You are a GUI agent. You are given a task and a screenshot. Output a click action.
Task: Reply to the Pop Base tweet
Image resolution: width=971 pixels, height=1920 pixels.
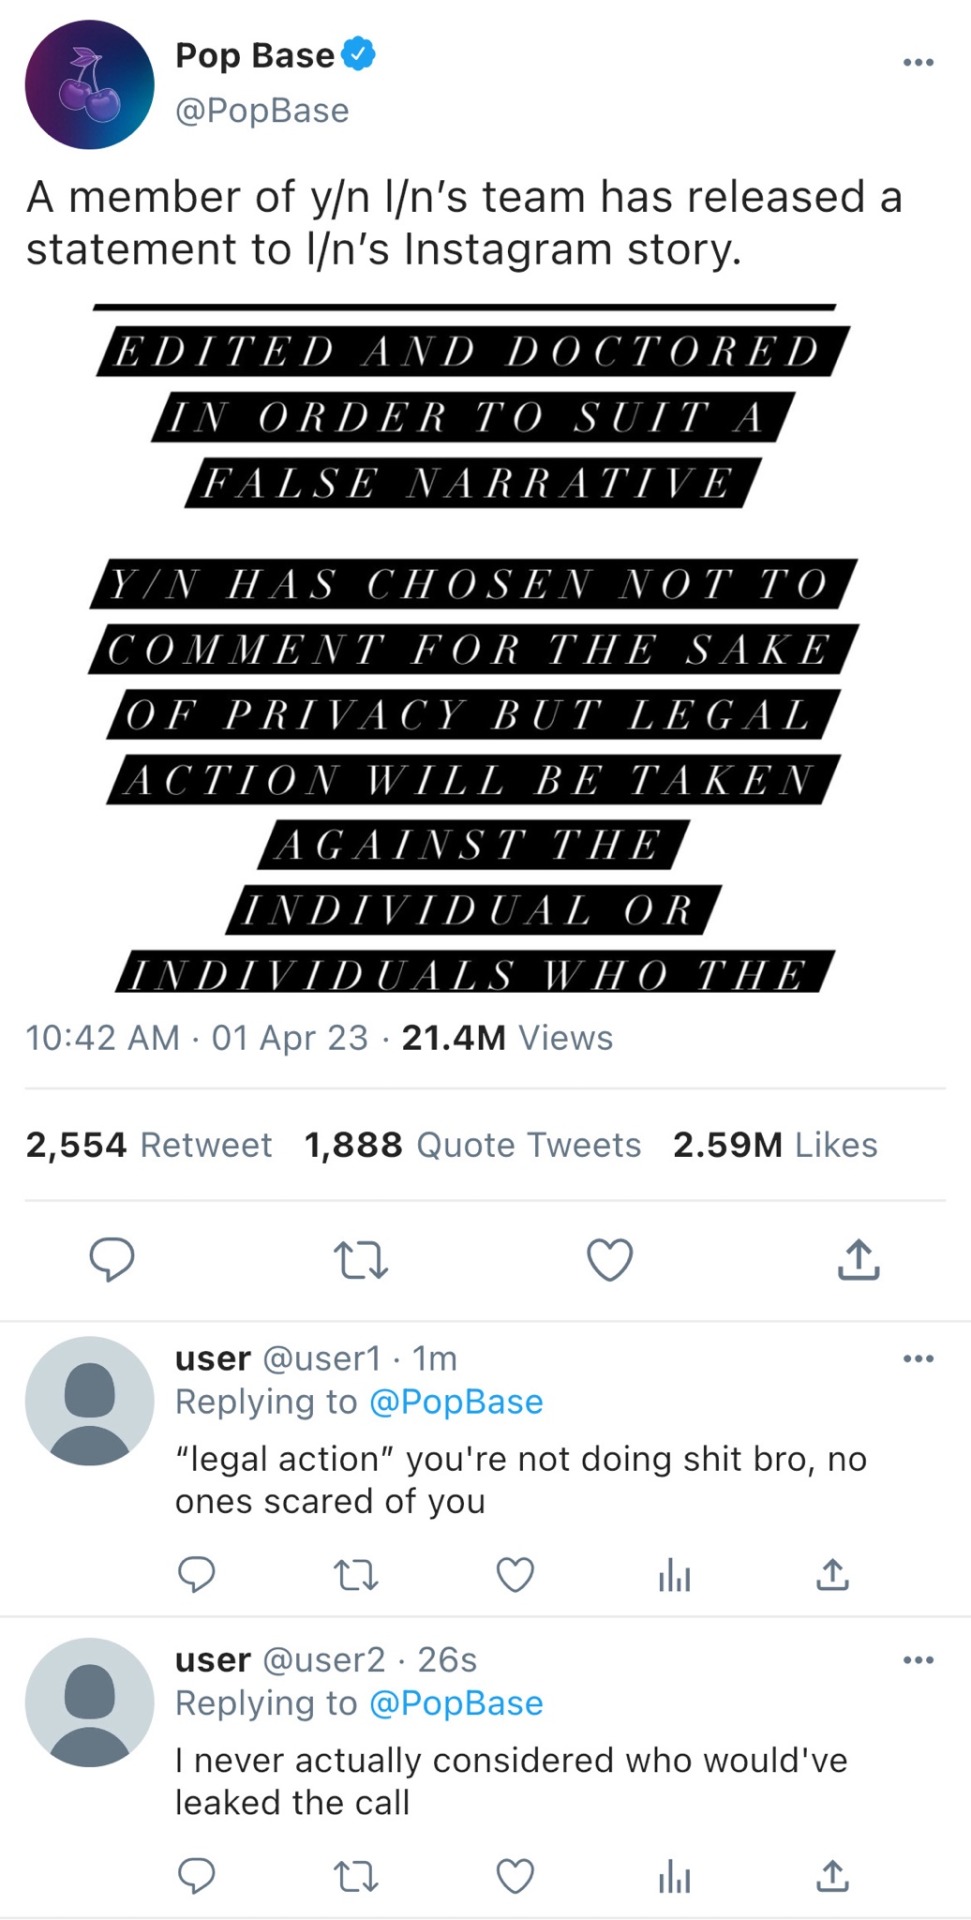[x=112, y=1259]
